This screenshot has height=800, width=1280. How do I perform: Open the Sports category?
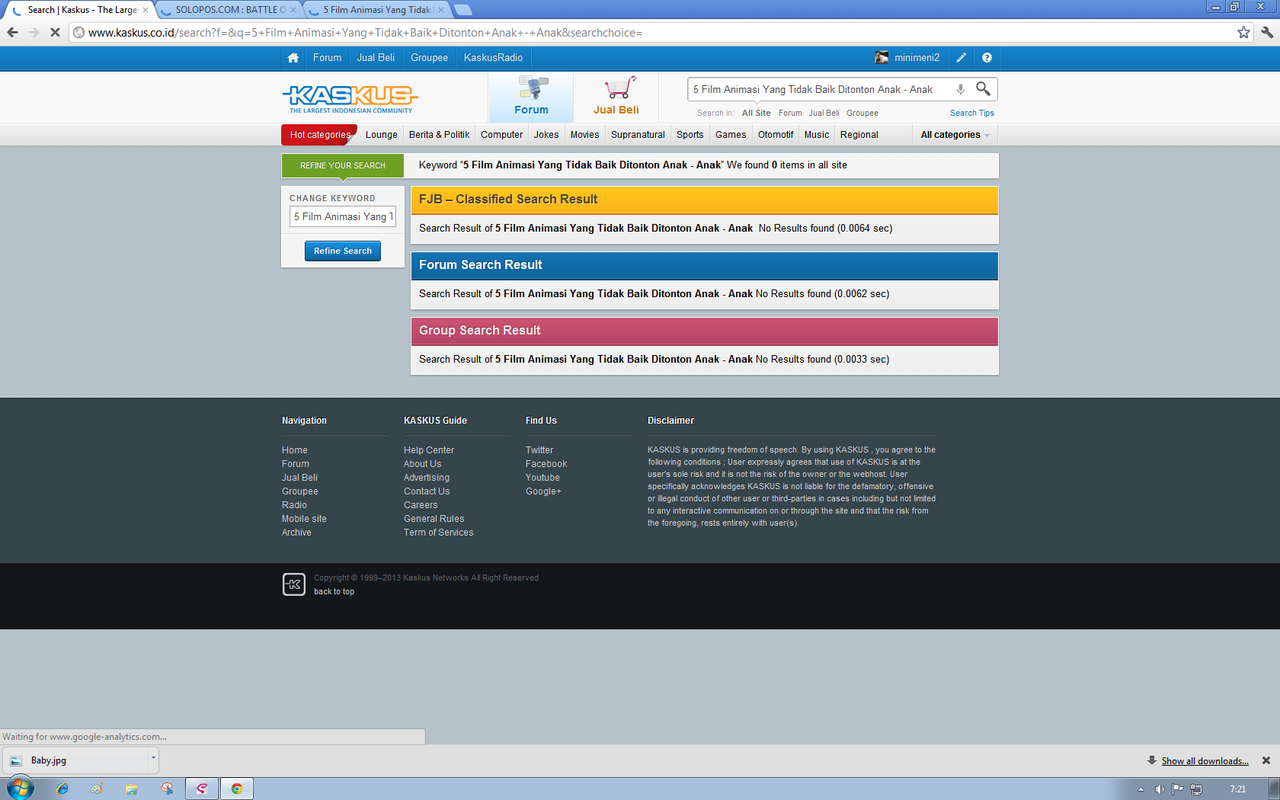point(690,134)
